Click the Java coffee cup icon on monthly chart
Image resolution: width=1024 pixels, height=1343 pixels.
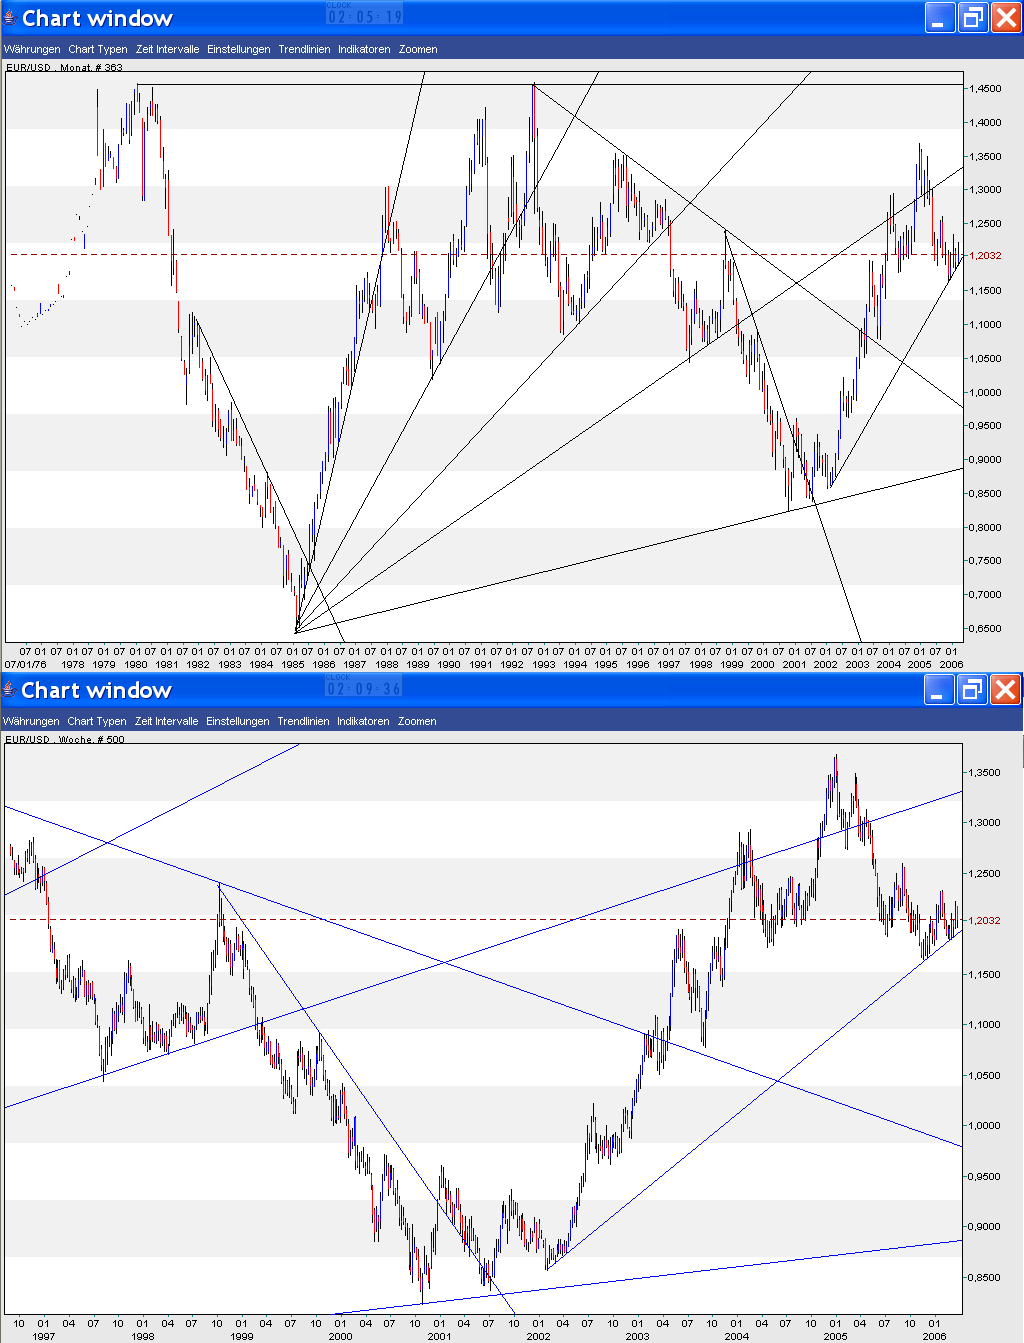[10, 15]
